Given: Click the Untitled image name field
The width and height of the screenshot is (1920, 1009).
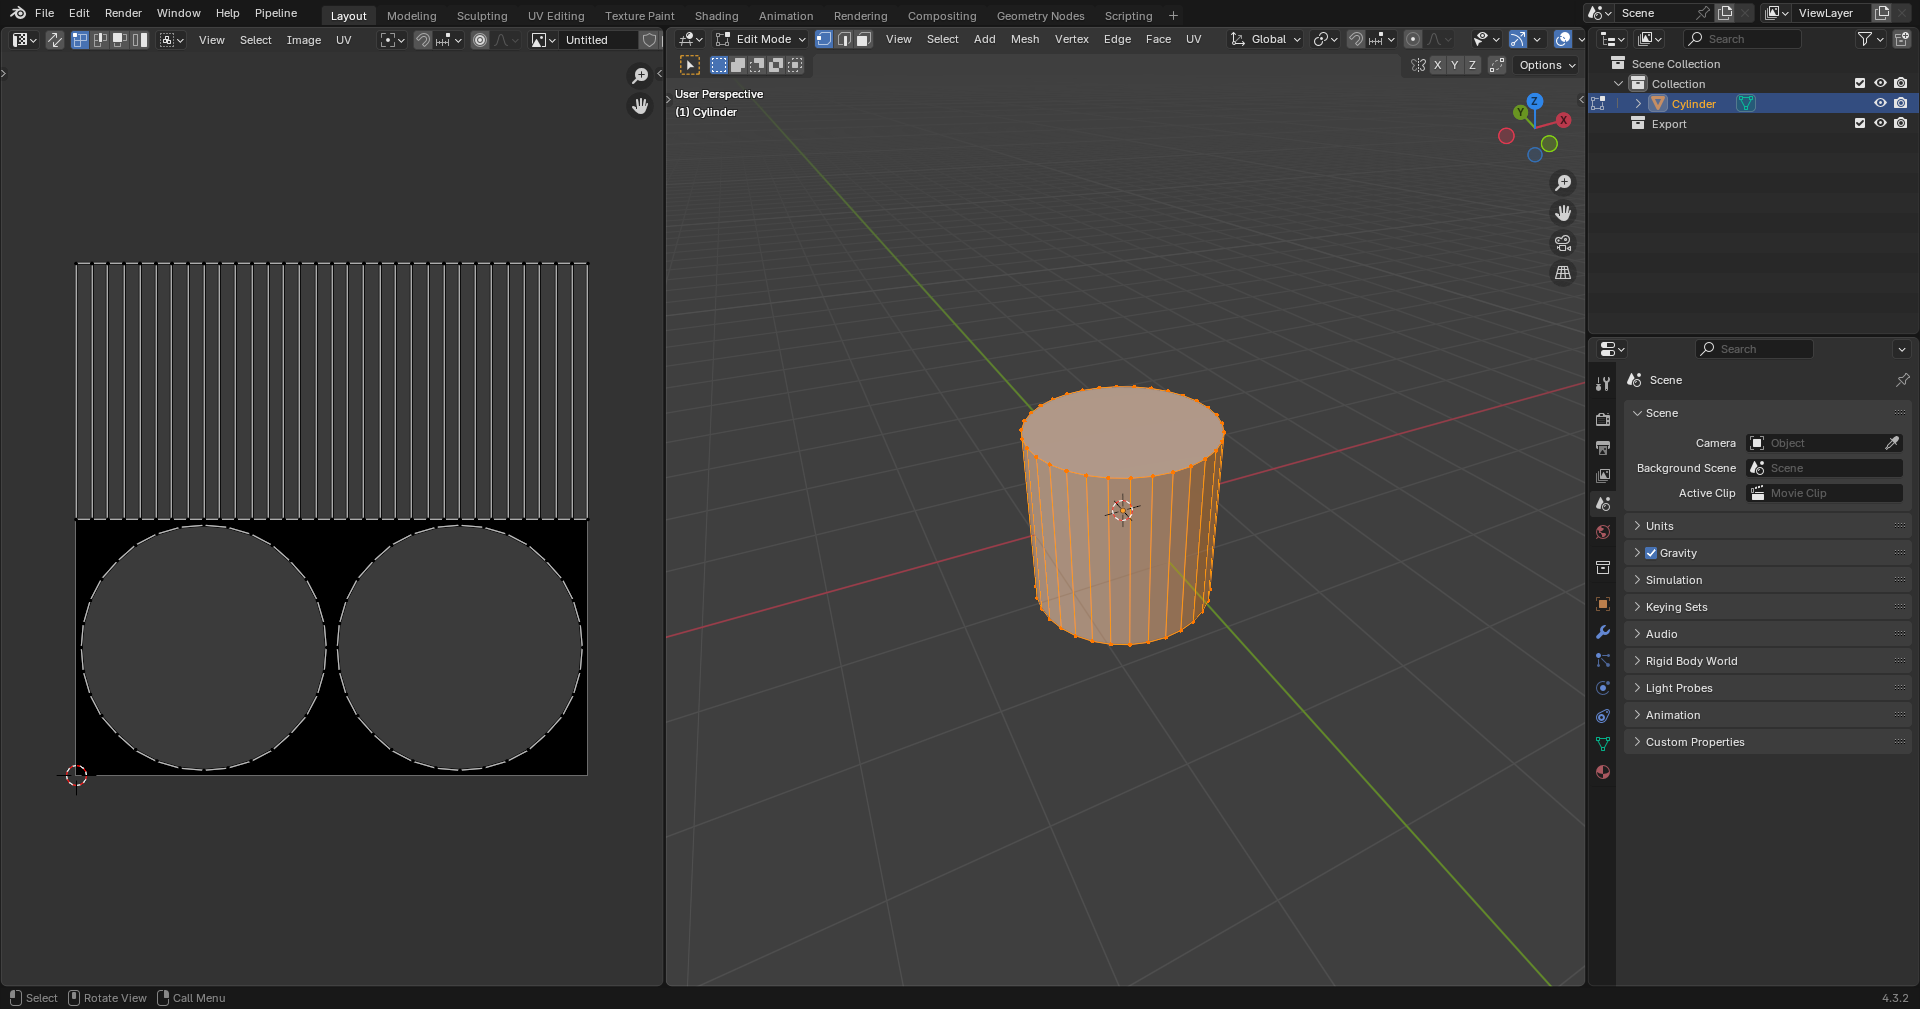Looking at the screenshot, I should 600,40.
